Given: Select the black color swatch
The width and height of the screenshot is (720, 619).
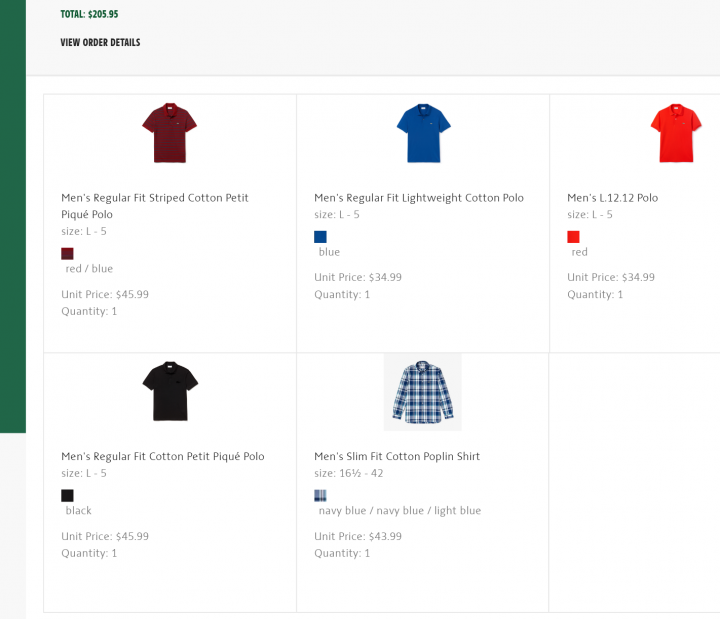Looking at the screenshot, I should tap(68, 495).
